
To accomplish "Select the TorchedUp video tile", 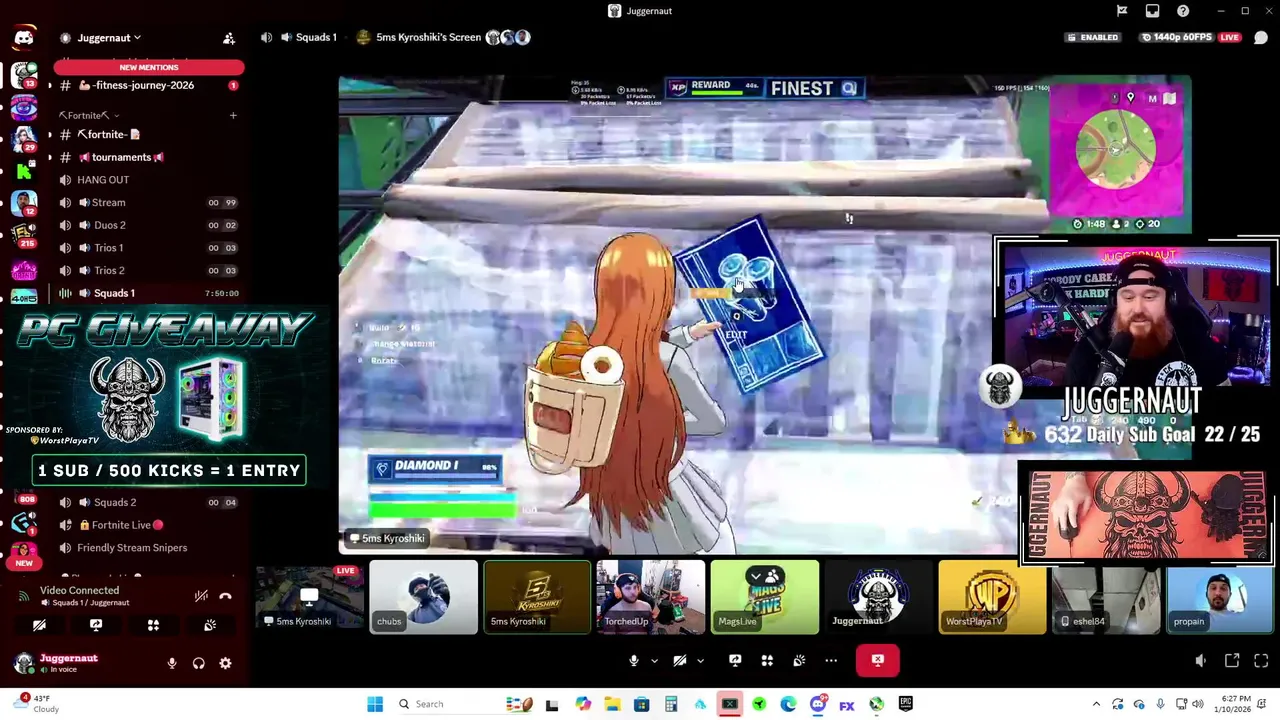I will [650, 597].
